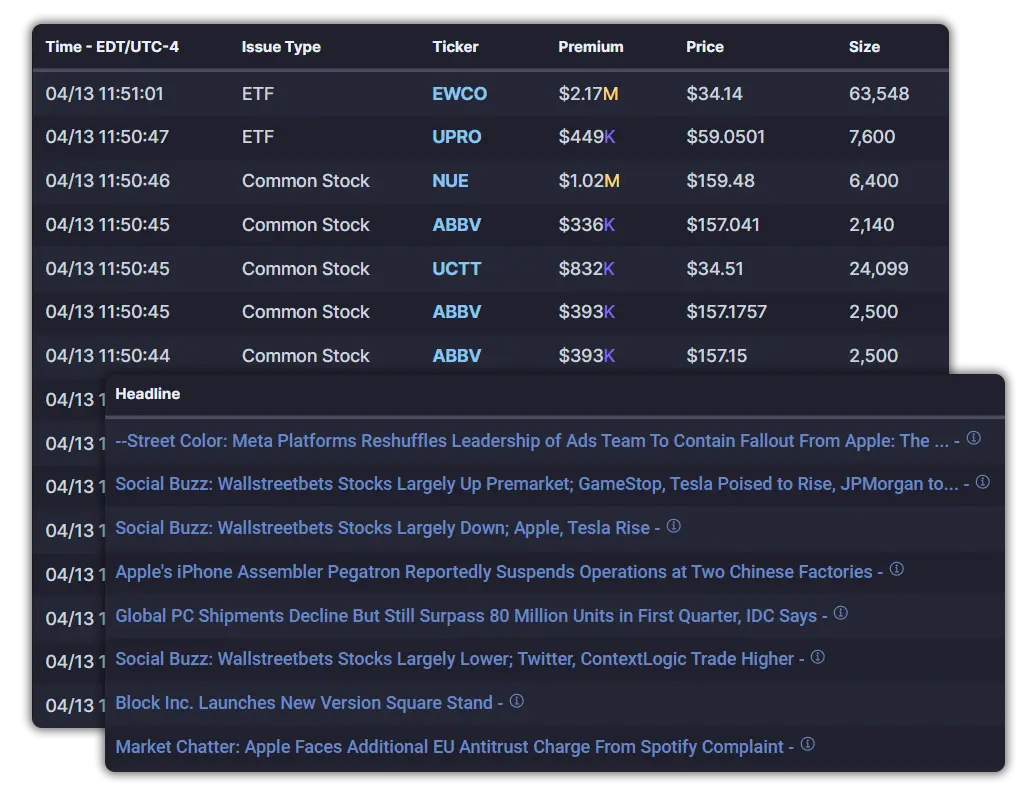
Task: Select the 04/13 11:50:47 timestamp cell
Action: (107, 137)
